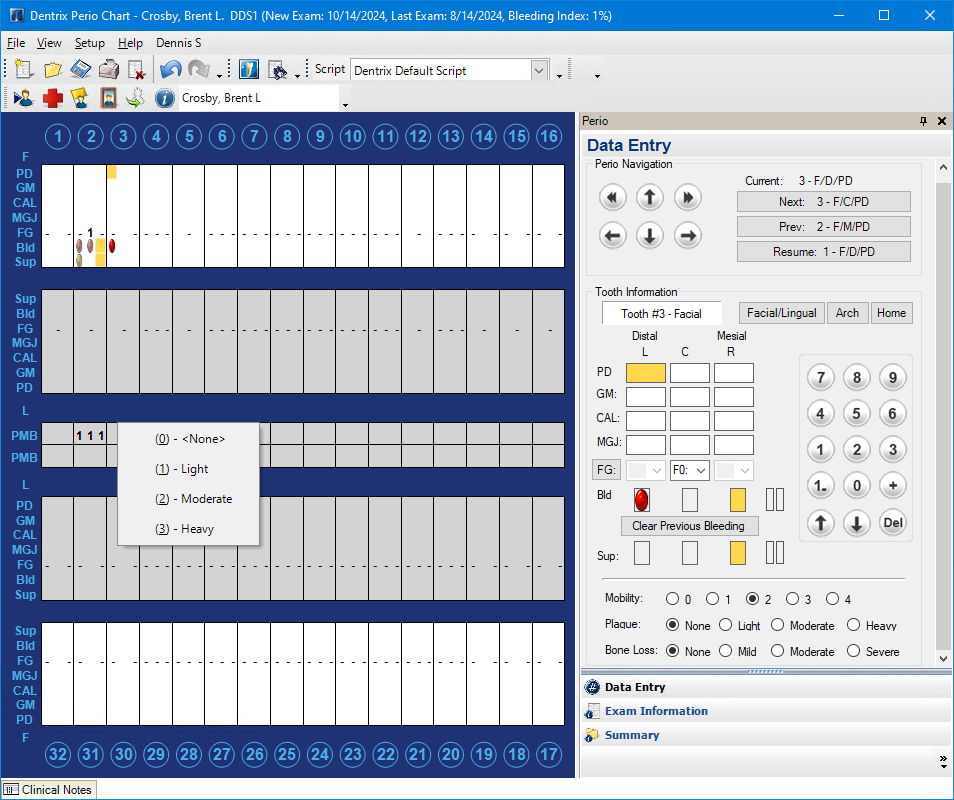Click the red cross icon in the toolbar

[x=52, y=98]
